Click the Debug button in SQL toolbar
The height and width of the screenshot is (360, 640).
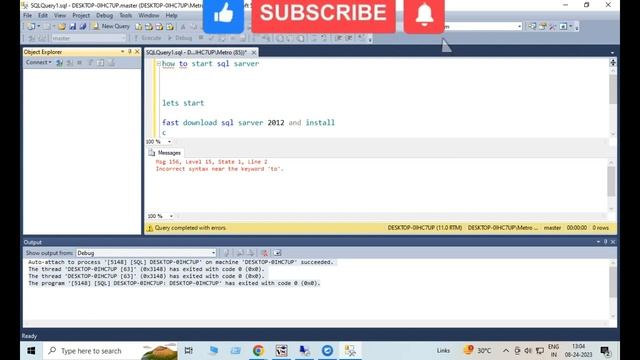(x=180, y=38)
